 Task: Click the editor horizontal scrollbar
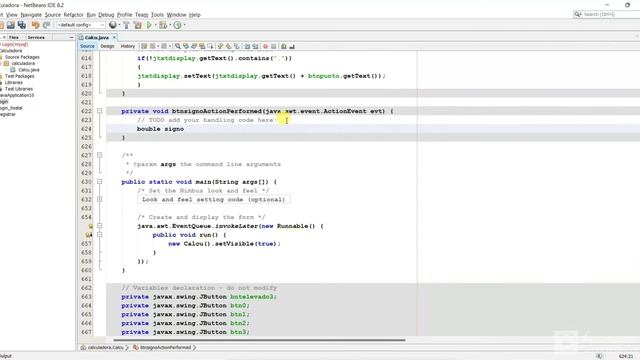(259, 340)
